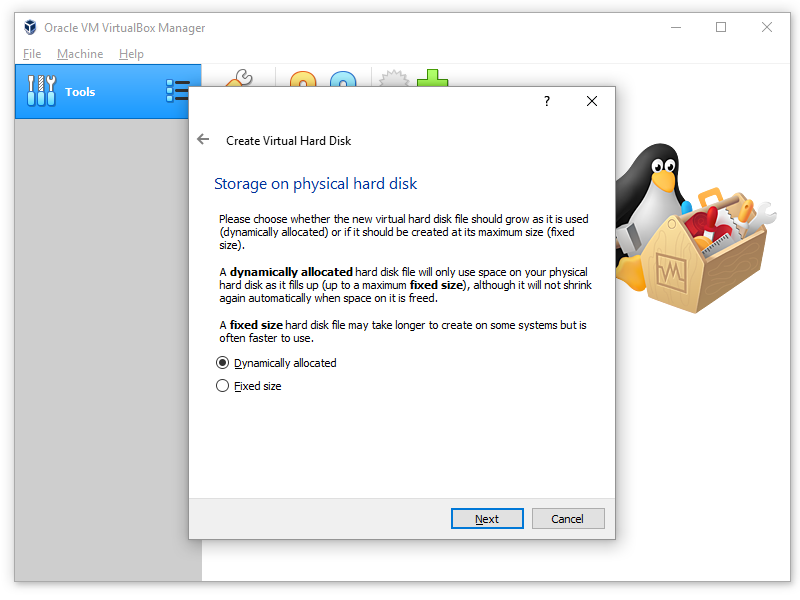The image size is (800, 600).
Task: Click the Export appliance toolbar icon
Action: click(x=343, y=79)
